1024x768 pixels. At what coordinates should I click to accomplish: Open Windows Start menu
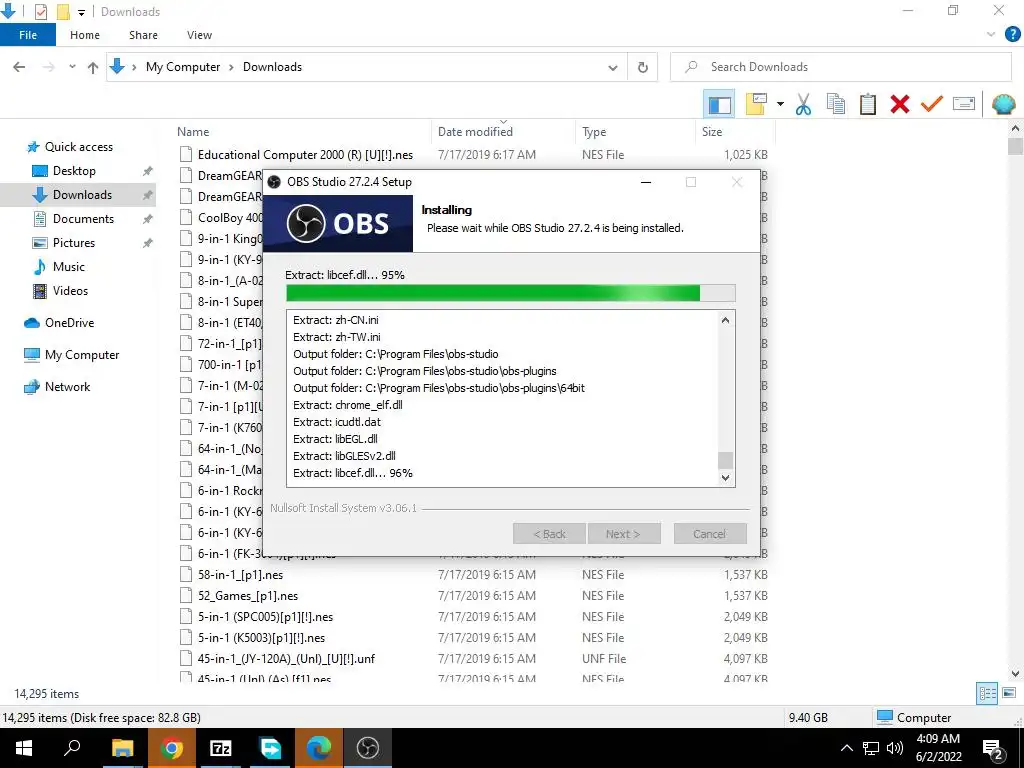pos(24,748)
